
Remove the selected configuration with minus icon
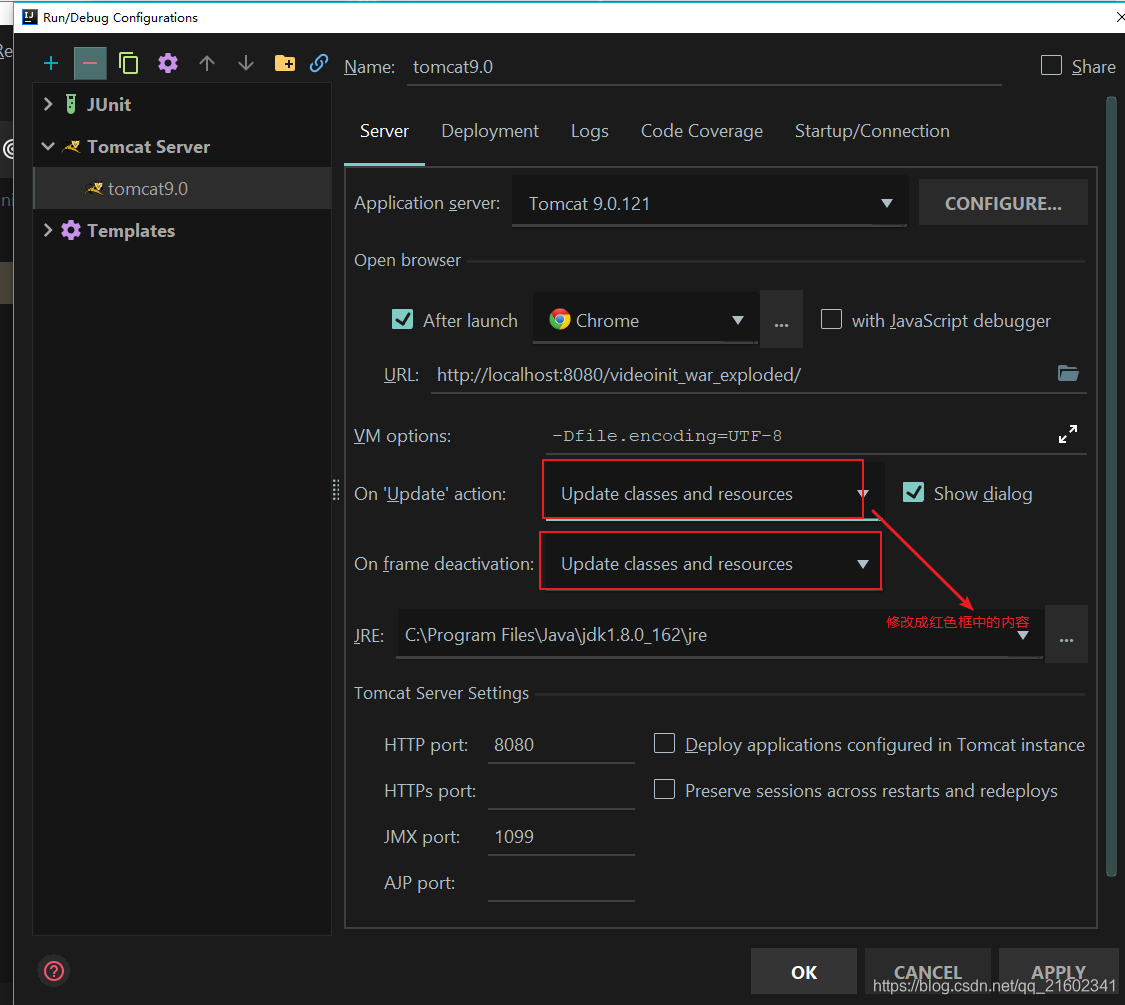tap(90, 63)
